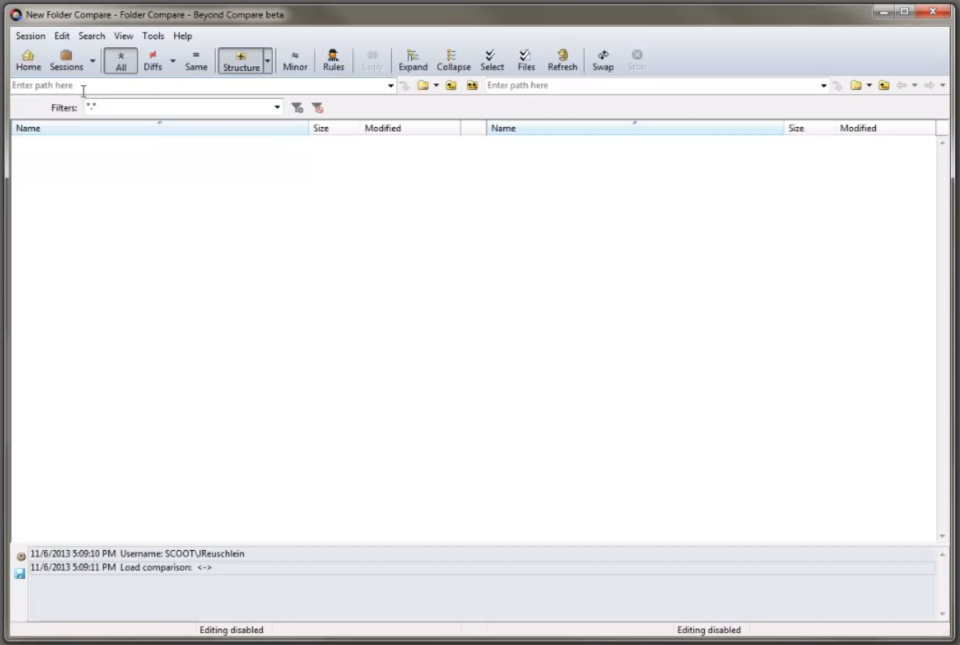Screen dimensions: 960x645
Task: Click the browse folder icon beside left path
Action: [423, 85]
